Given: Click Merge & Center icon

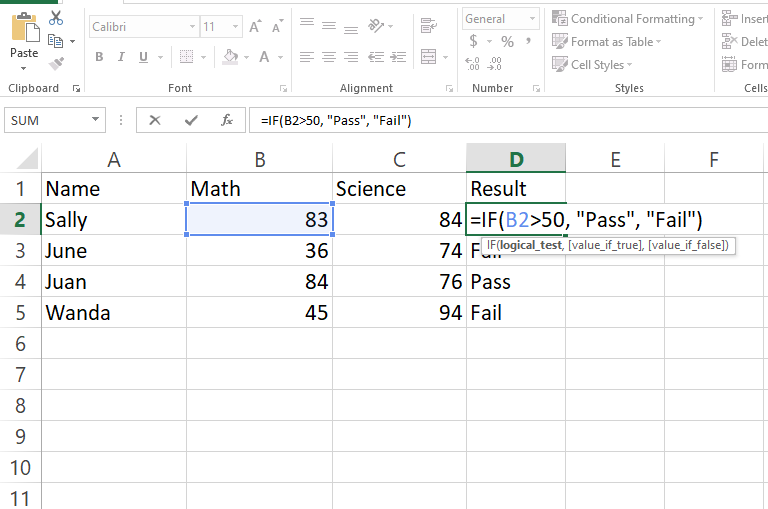Looking at the screenshot, I should (x=429, y=57).
